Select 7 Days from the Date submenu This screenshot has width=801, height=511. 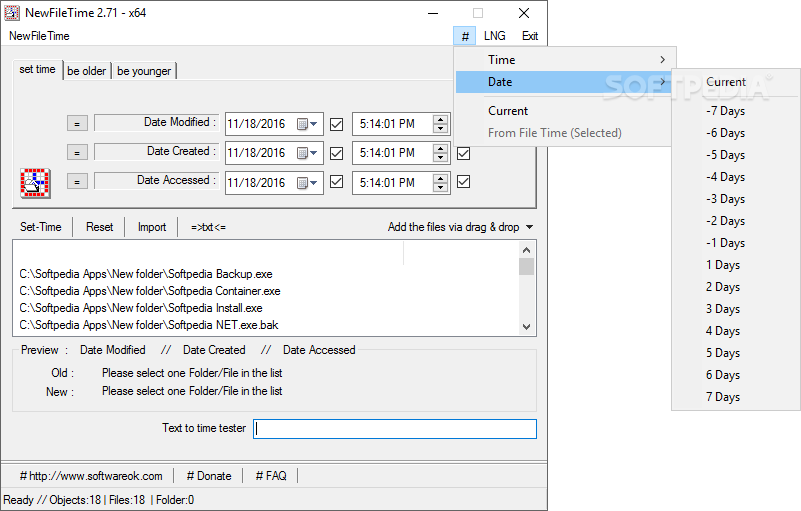(x=736, y=397)
